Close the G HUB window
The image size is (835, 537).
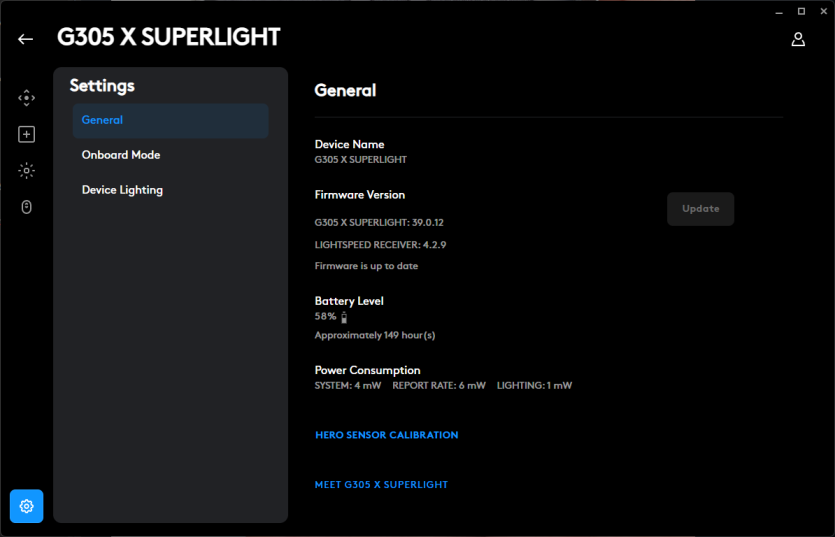pyautogui.click(x=823, y=12)
